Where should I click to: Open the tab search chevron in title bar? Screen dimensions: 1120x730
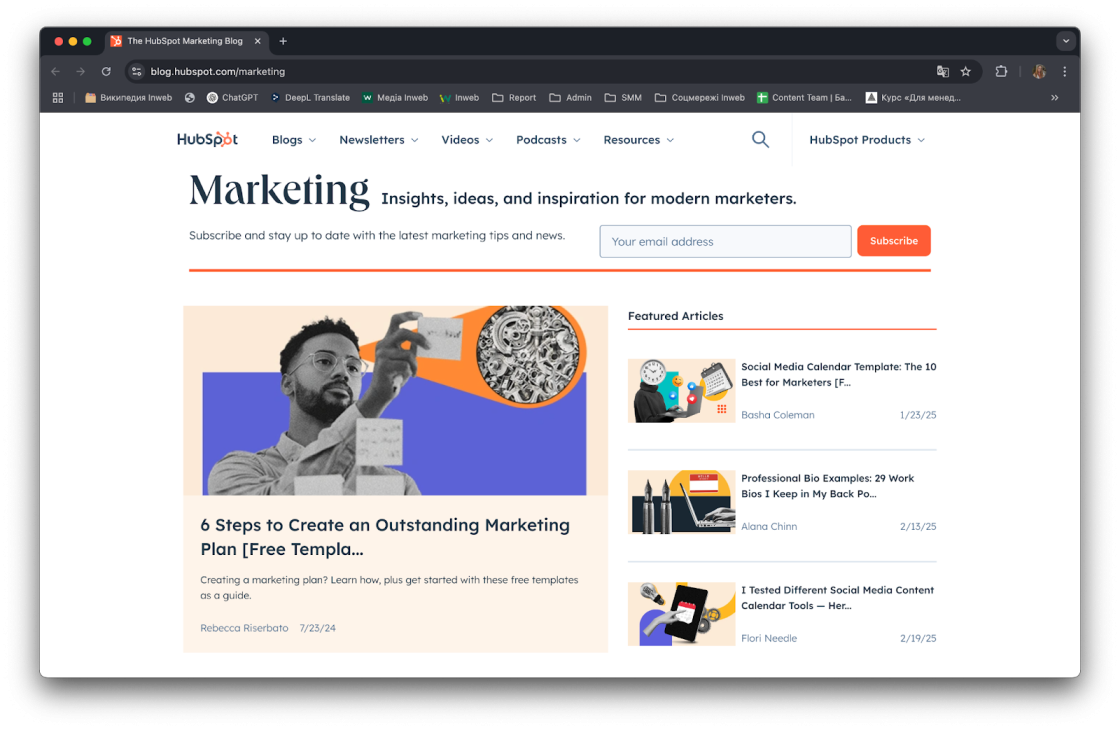coord(1066,41)
